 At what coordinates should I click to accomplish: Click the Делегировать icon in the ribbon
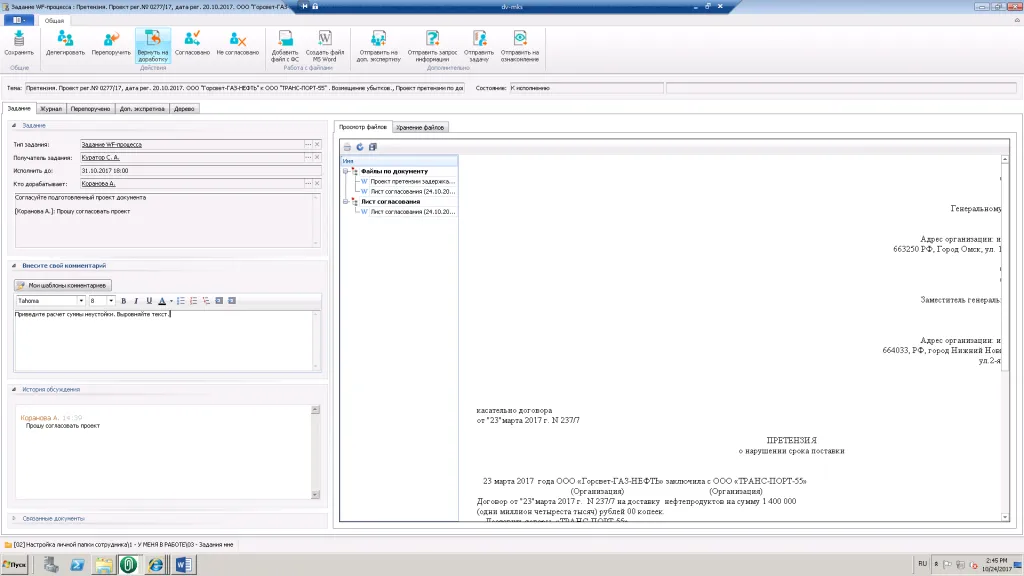(x=66, y=42)
